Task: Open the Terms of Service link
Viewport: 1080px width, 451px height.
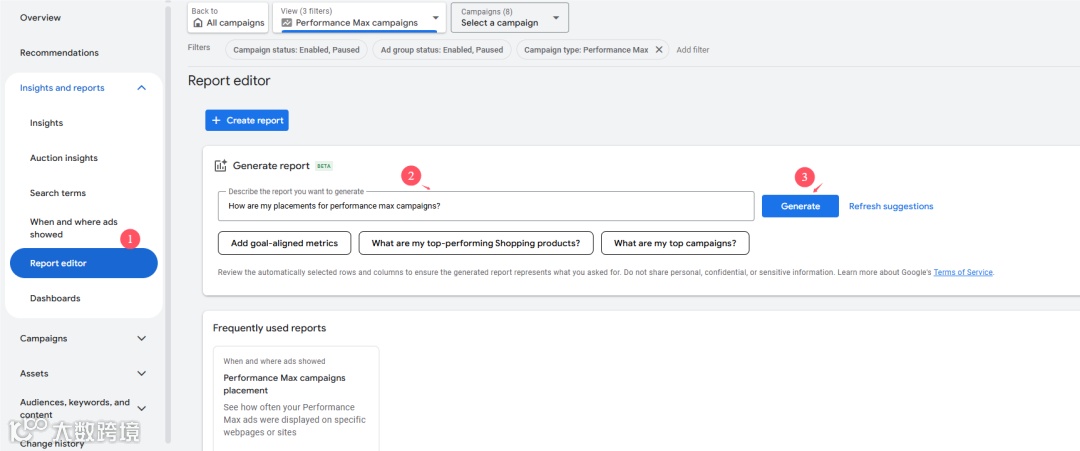Action: [x=963, y=272]
